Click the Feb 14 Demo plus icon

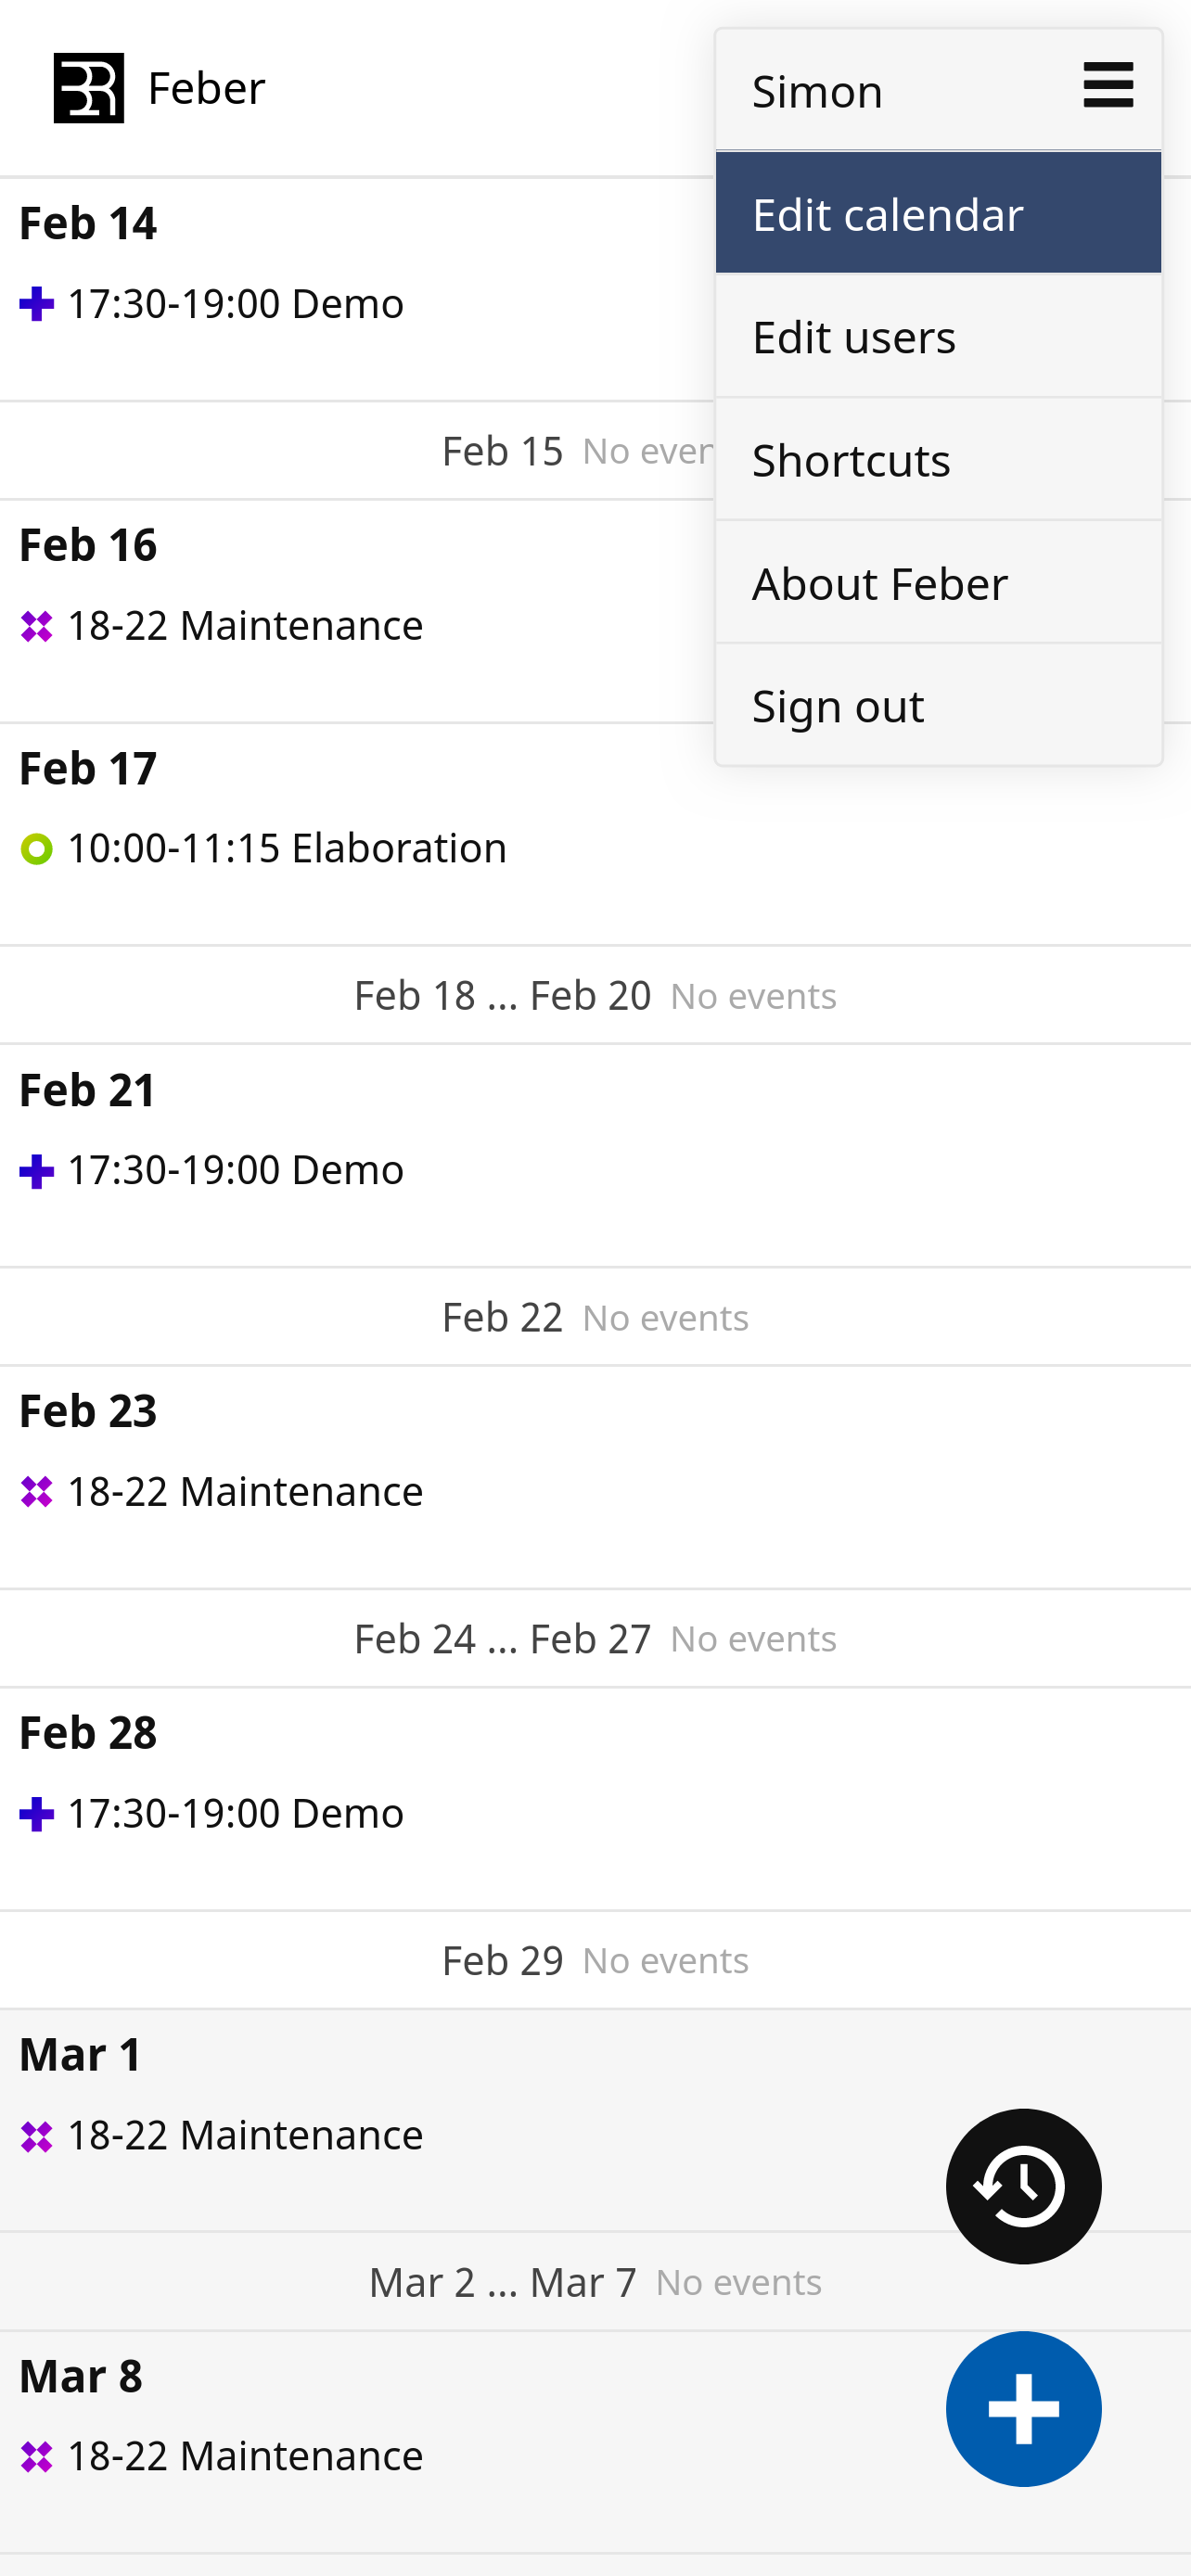(x=37, y=304)
